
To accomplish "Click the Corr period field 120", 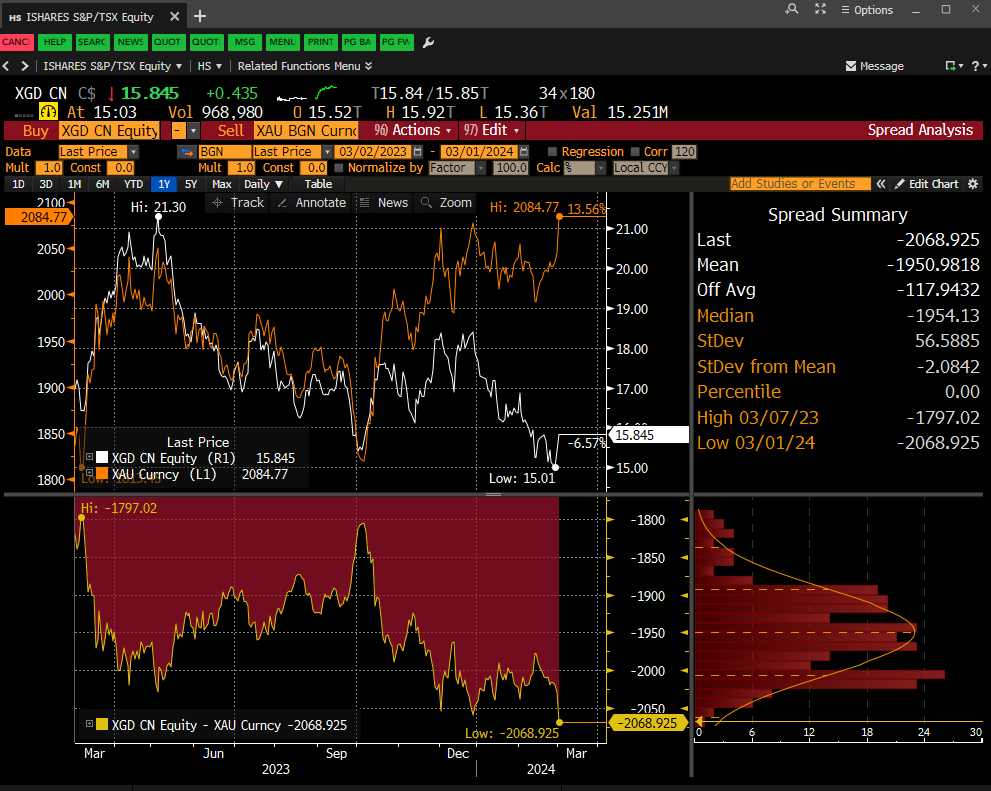I will 684,152.
